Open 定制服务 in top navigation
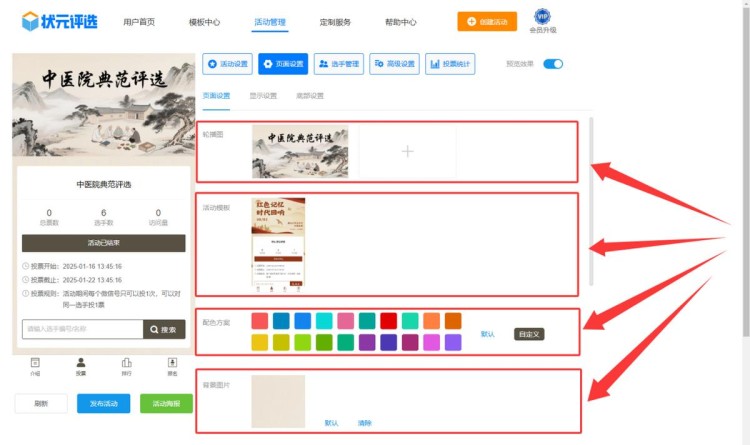The height and width of the screenshot is (445, 750). 335,21
